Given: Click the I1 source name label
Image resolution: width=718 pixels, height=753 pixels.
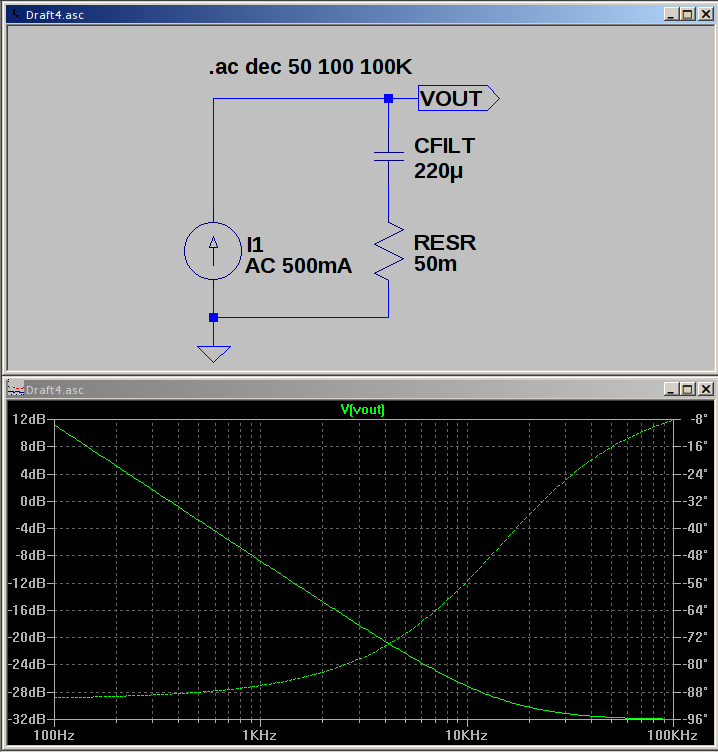Looking at the screenshot, I should (x=255, y=245).
